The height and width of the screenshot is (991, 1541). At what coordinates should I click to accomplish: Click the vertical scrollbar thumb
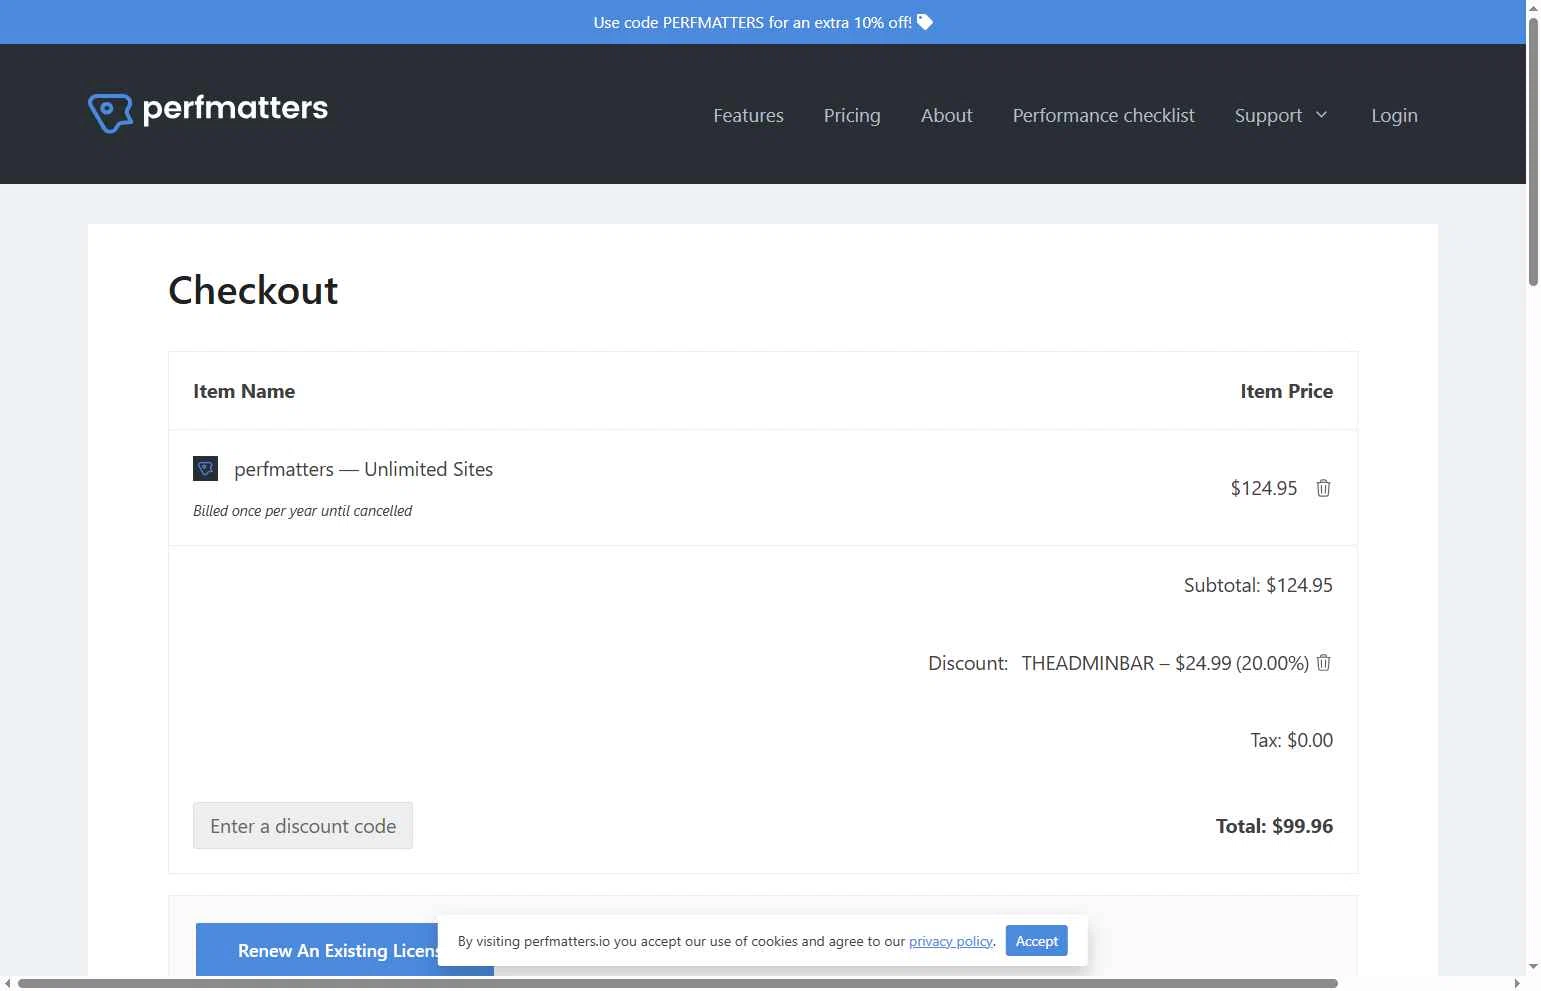click(1533, 152)
